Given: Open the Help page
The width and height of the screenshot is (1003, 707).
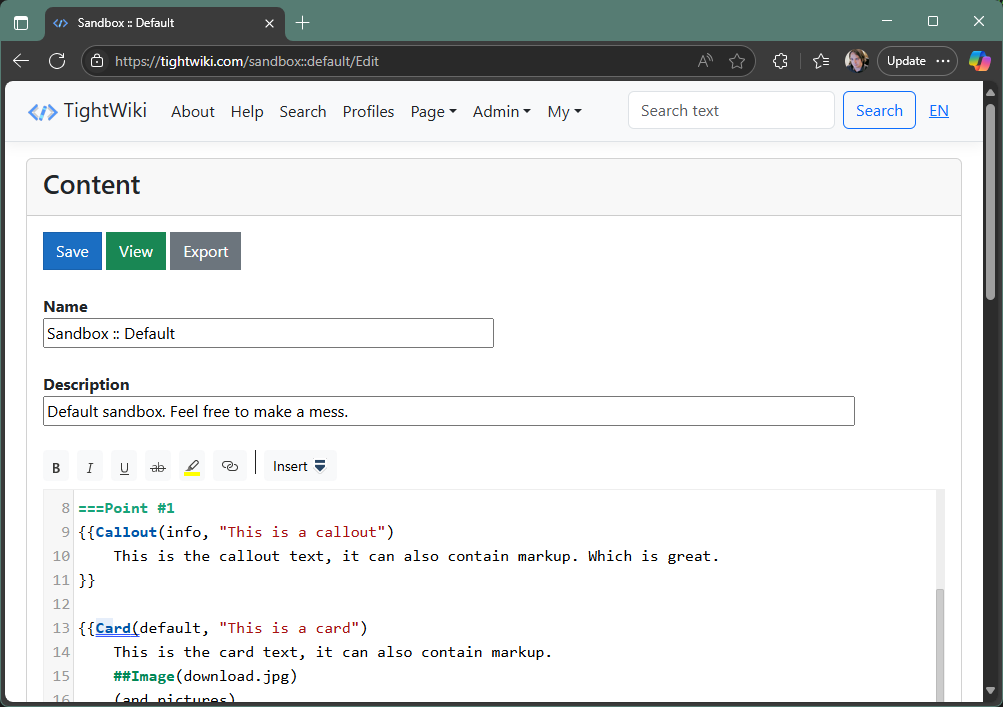Looking at the screenshot, I should [247, 111].
